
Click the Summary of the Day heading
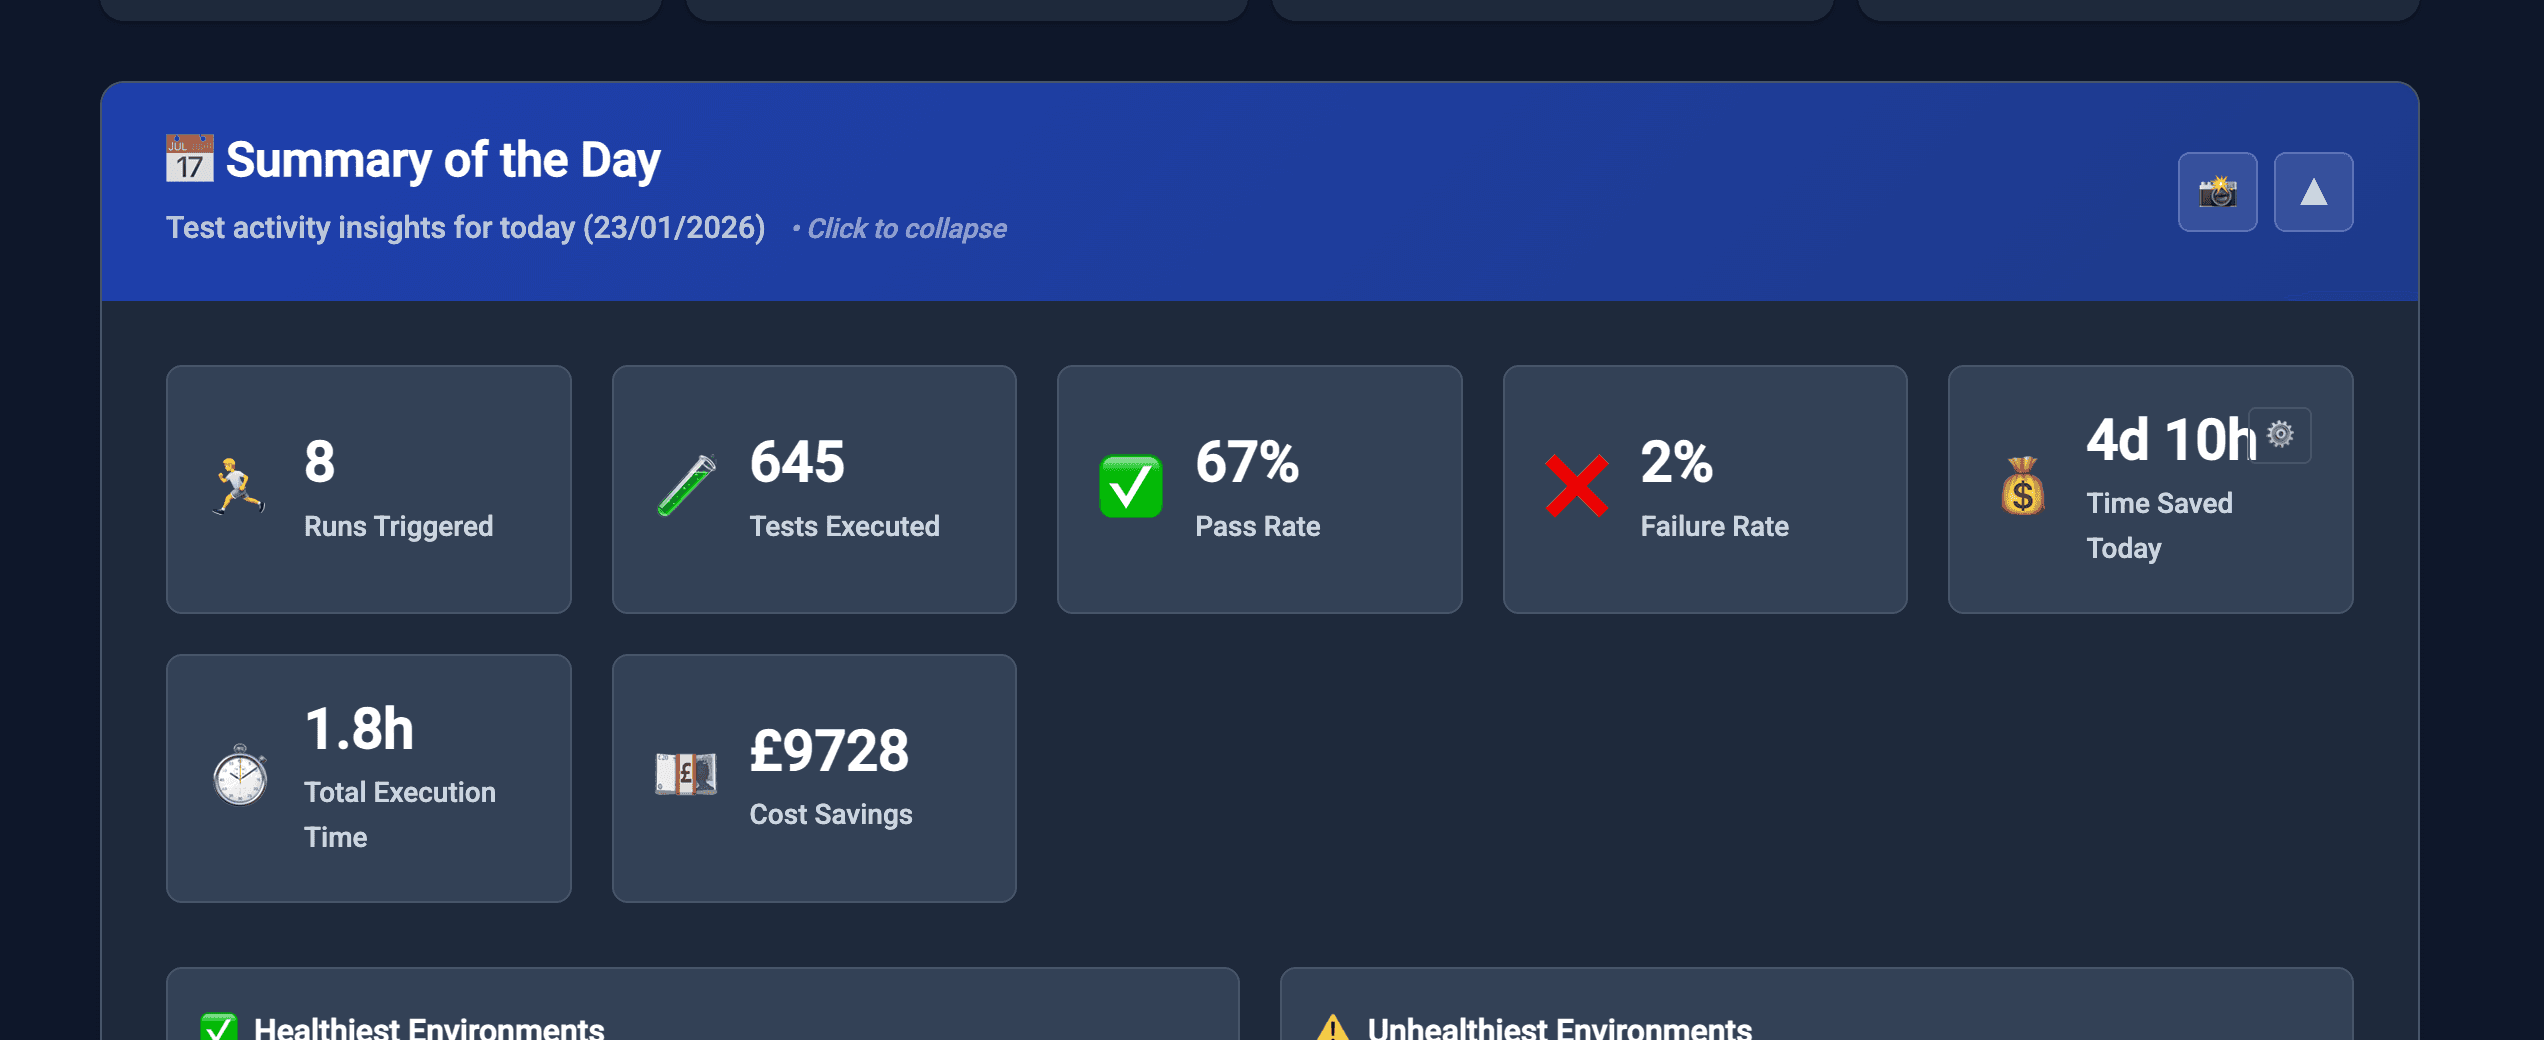441,158
